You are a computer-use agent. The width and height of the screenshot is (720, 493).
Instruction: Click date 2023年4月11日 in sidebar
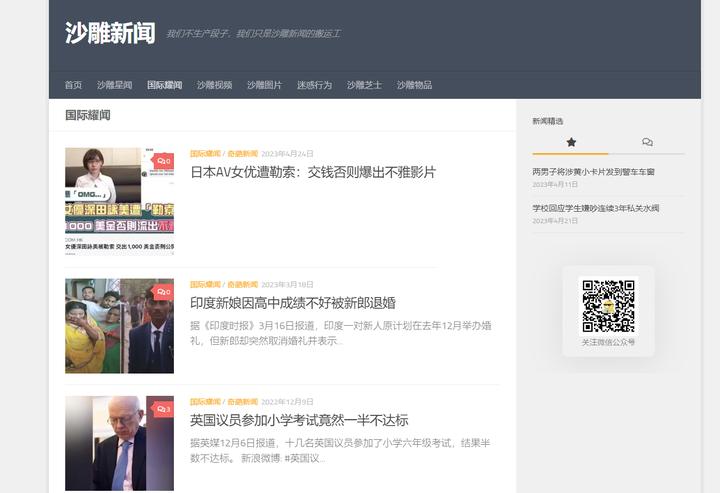(x=555, y=185)
